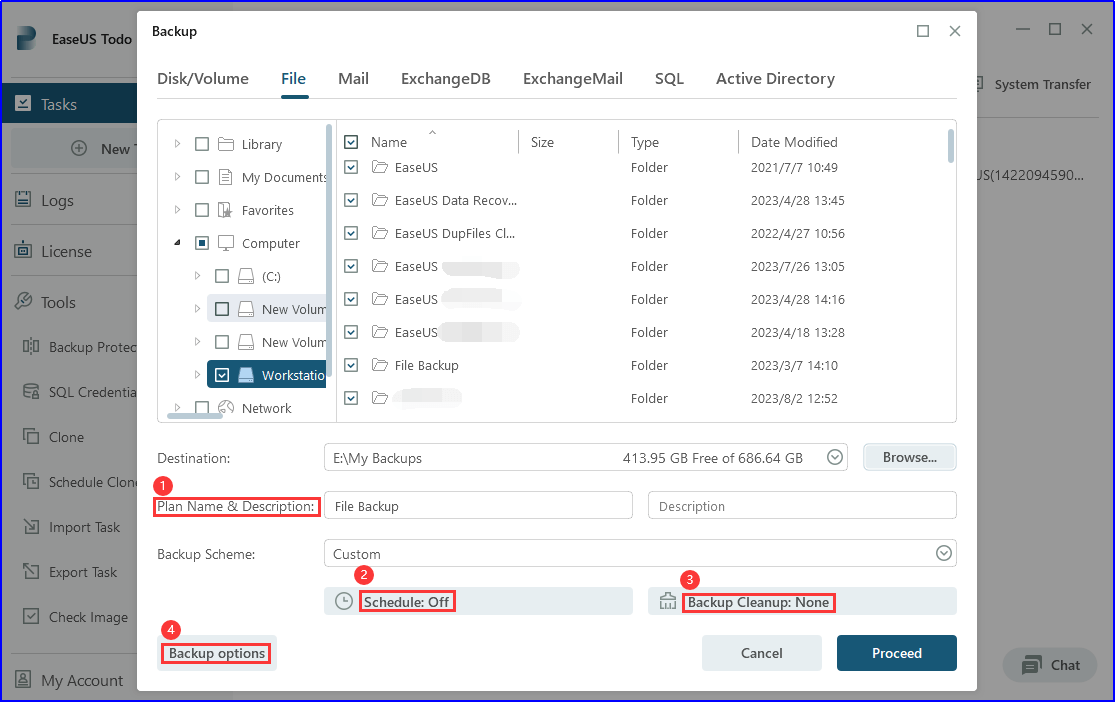This screenshot has height=702, width=1116.
Task: Open the Chat support bubble
Action: [x=1049, y=665]
